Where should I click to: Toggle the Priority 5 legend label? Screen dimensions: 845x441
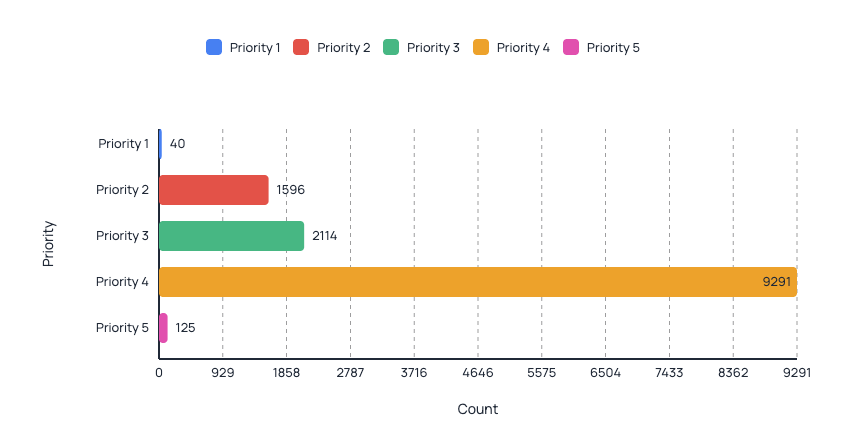(613, 47)
